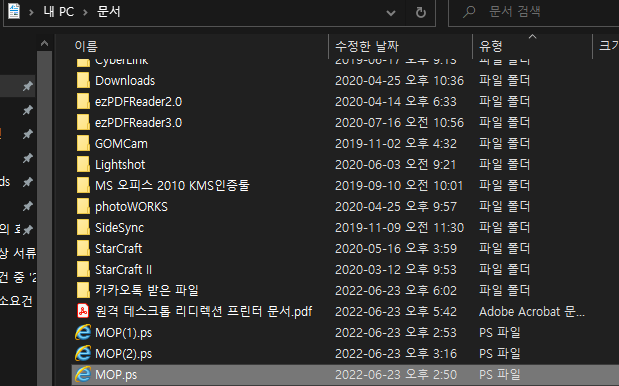619x386 pixels.
Task: Expand the chevron after 내 PC
Action: [85, 12]
